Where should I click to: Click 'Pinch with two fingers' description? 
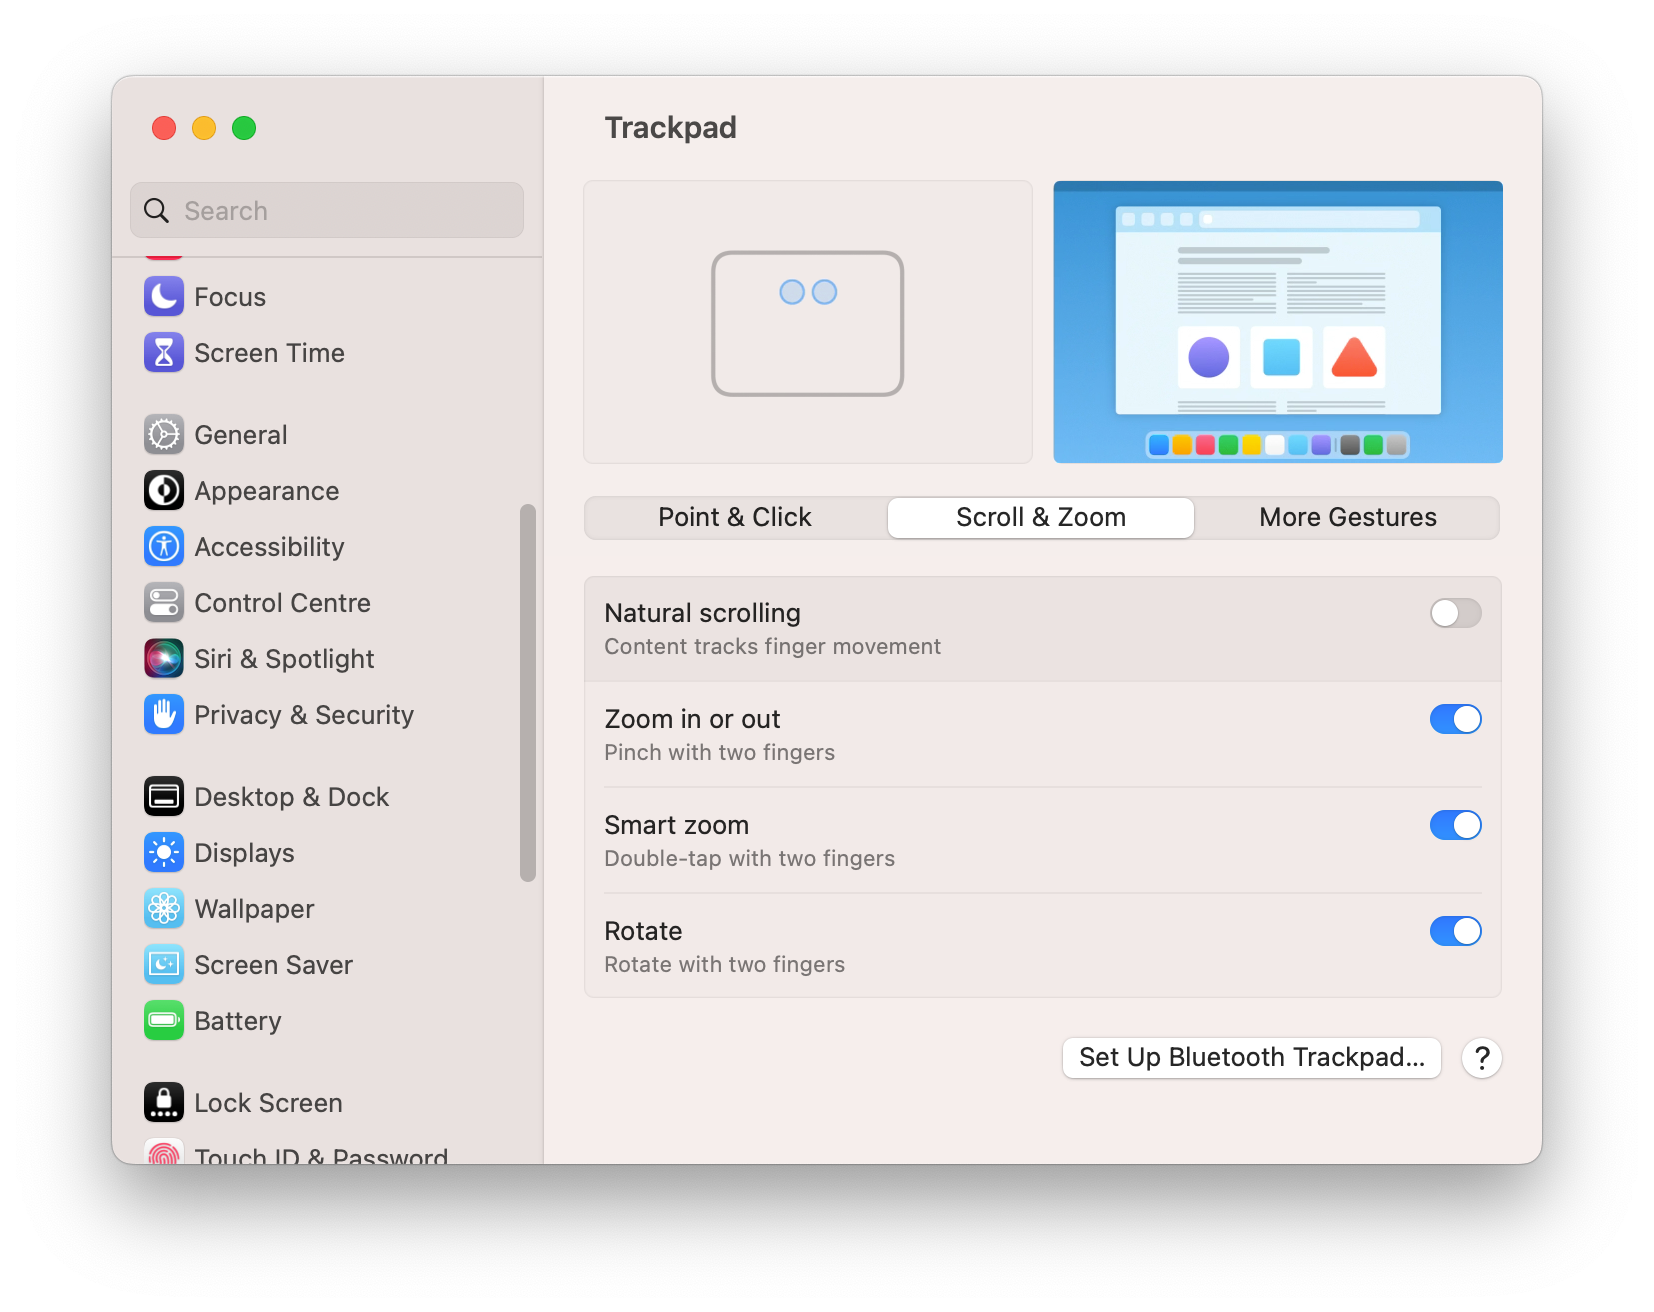pos(719,753)
